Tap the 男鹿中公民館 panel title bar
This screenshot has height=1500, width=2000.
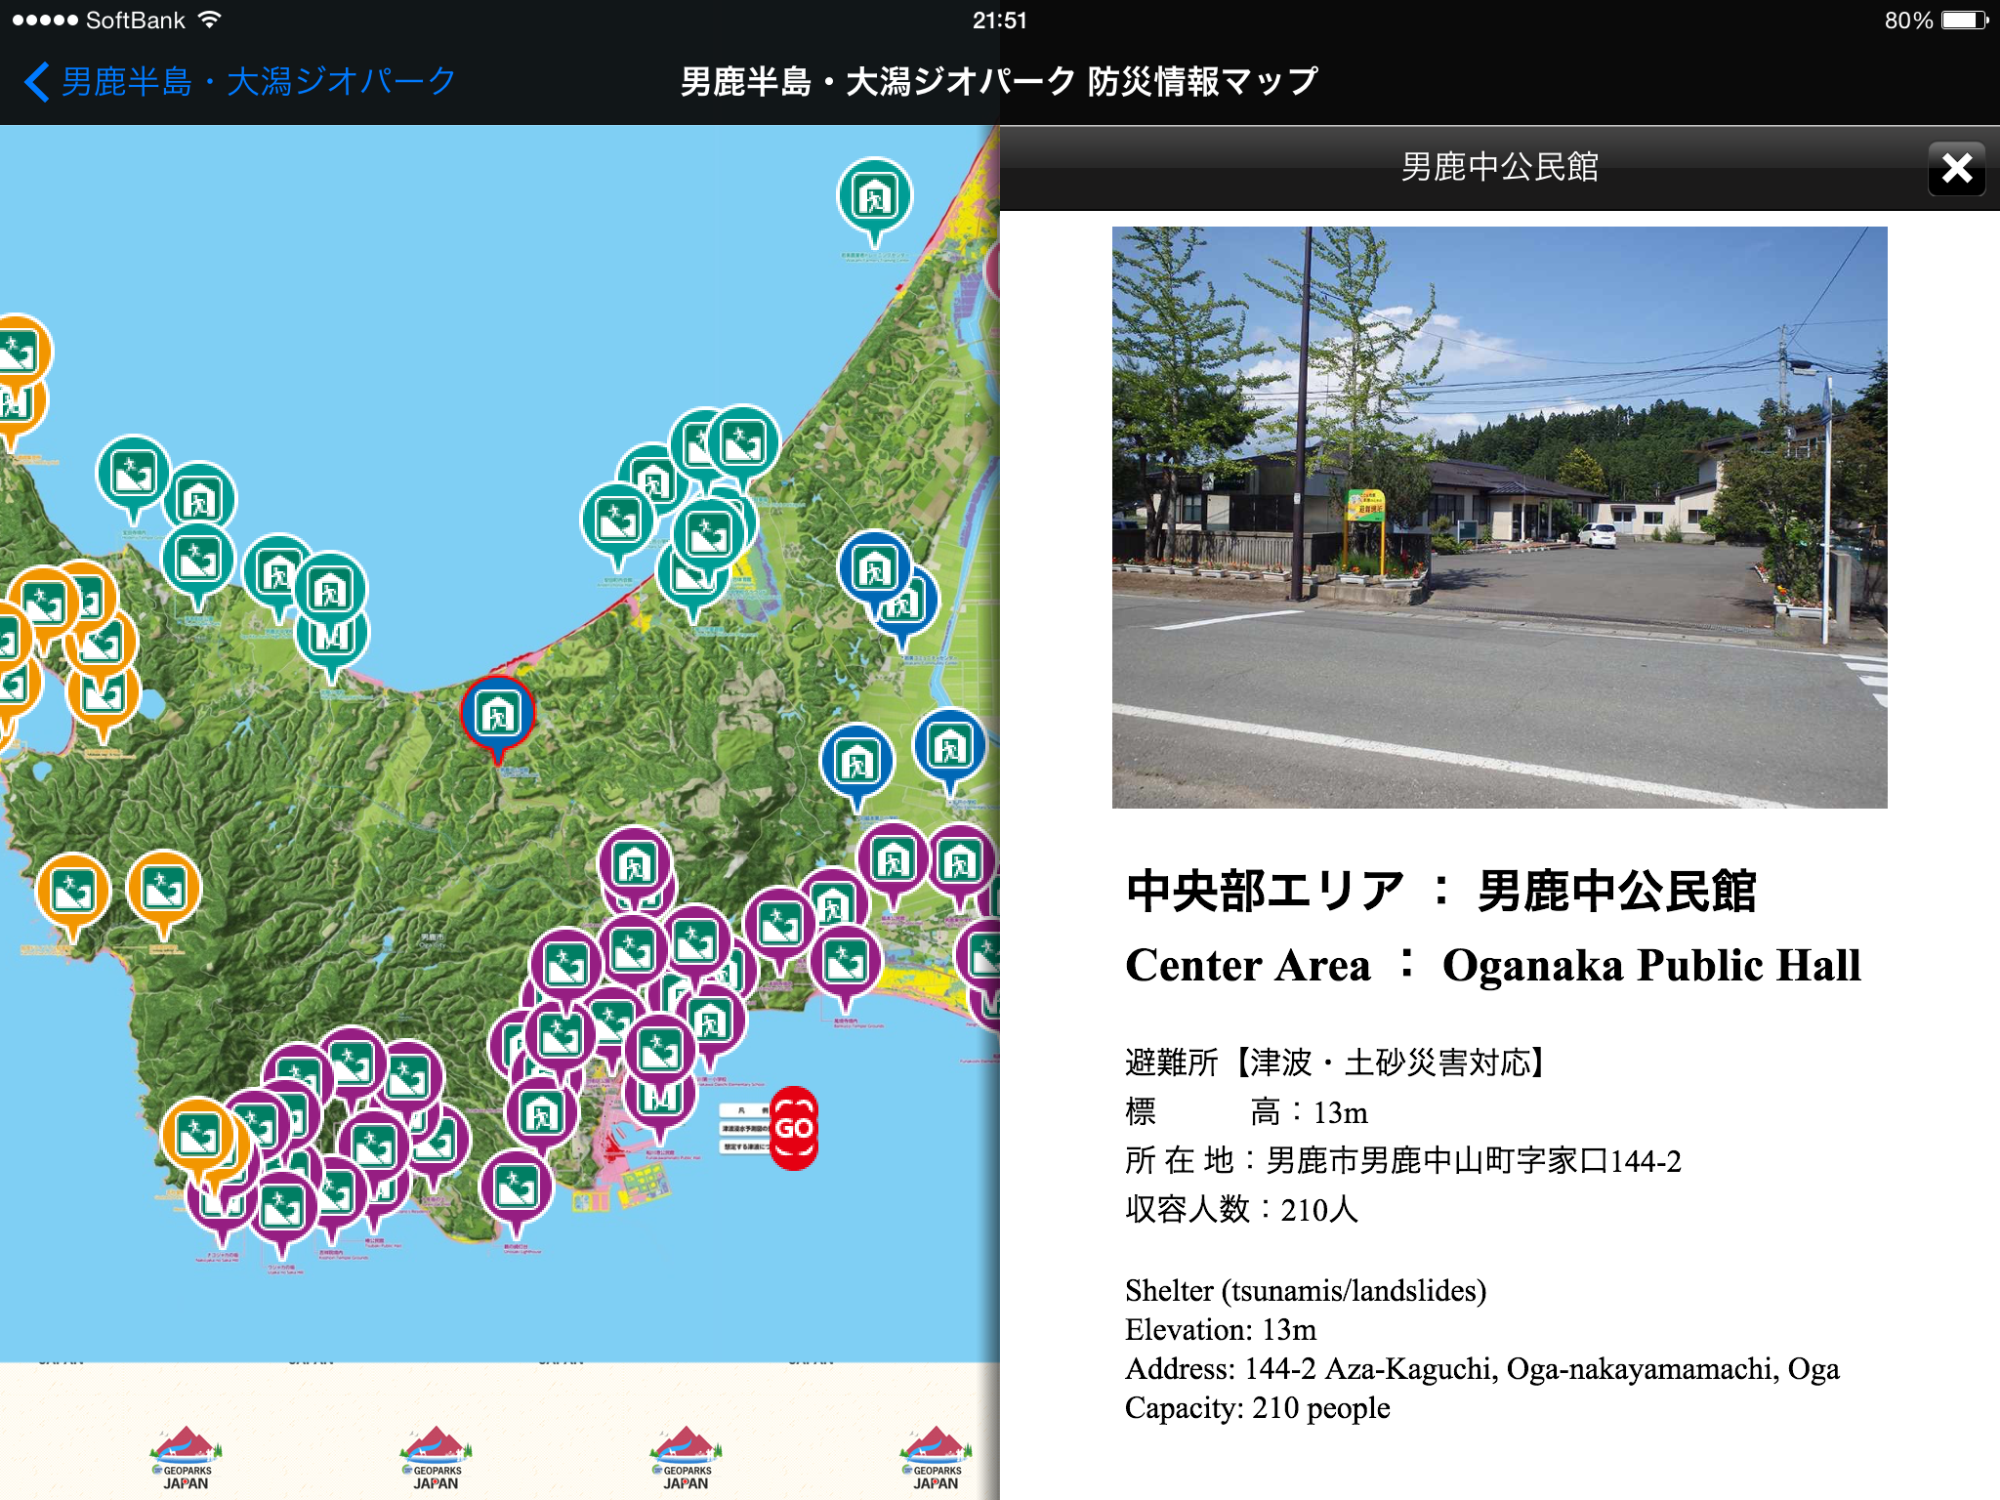point(1498,167)
